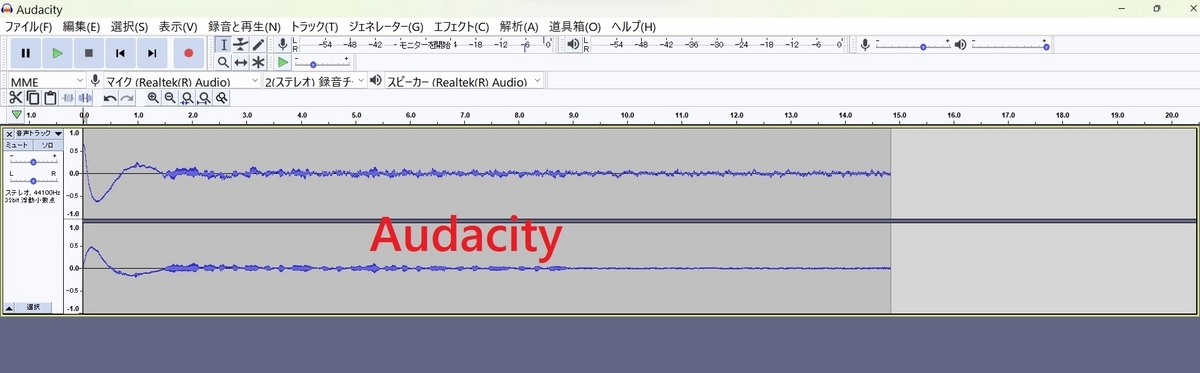Screen dimensions: 1200x373
Task: Open the 録音と再生(N) menu
Action: [x=244, y=26]
